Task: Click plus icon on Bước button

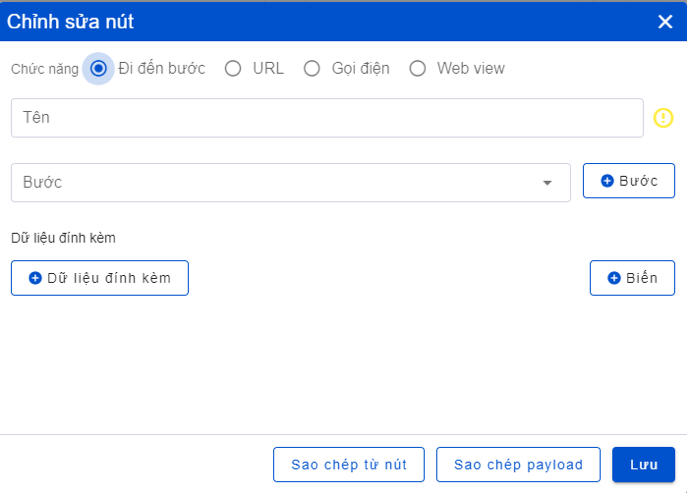Action: 607,181
